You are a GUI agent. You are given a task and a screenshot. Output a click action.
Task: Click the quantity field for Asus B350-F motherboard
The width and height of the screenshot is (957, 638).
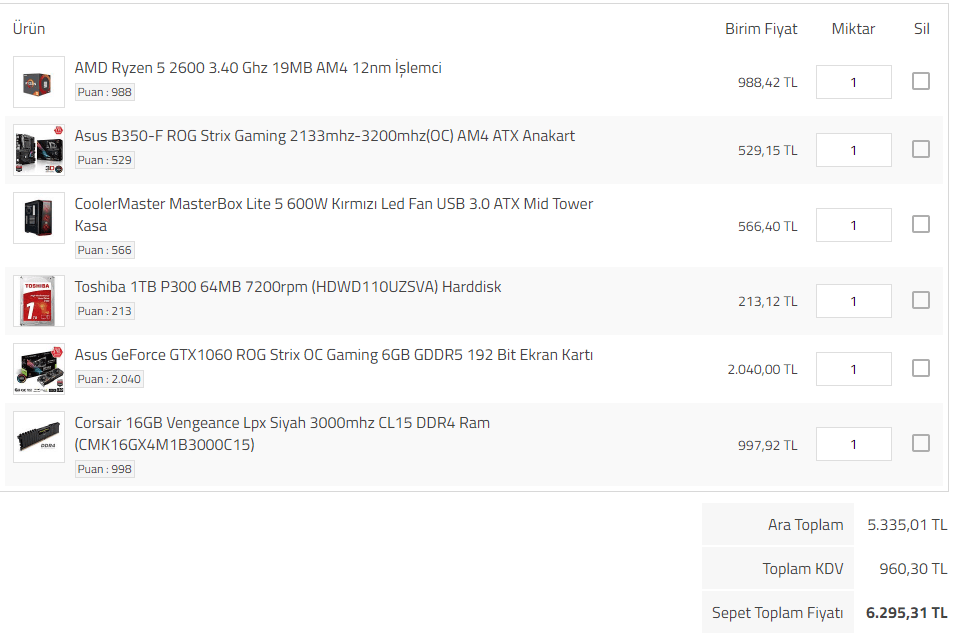coord(853,150)
